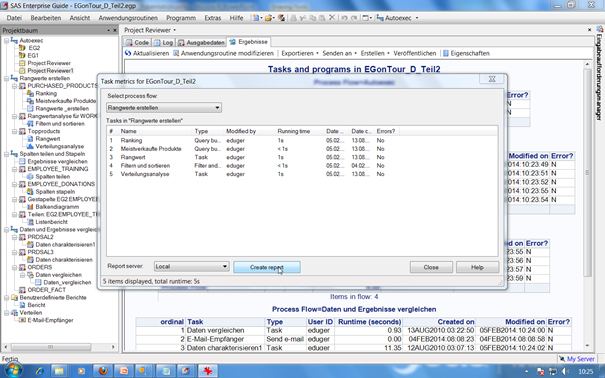Sort tasks list by Running time column header
605x378 pixels.
[x=299, y=131]
